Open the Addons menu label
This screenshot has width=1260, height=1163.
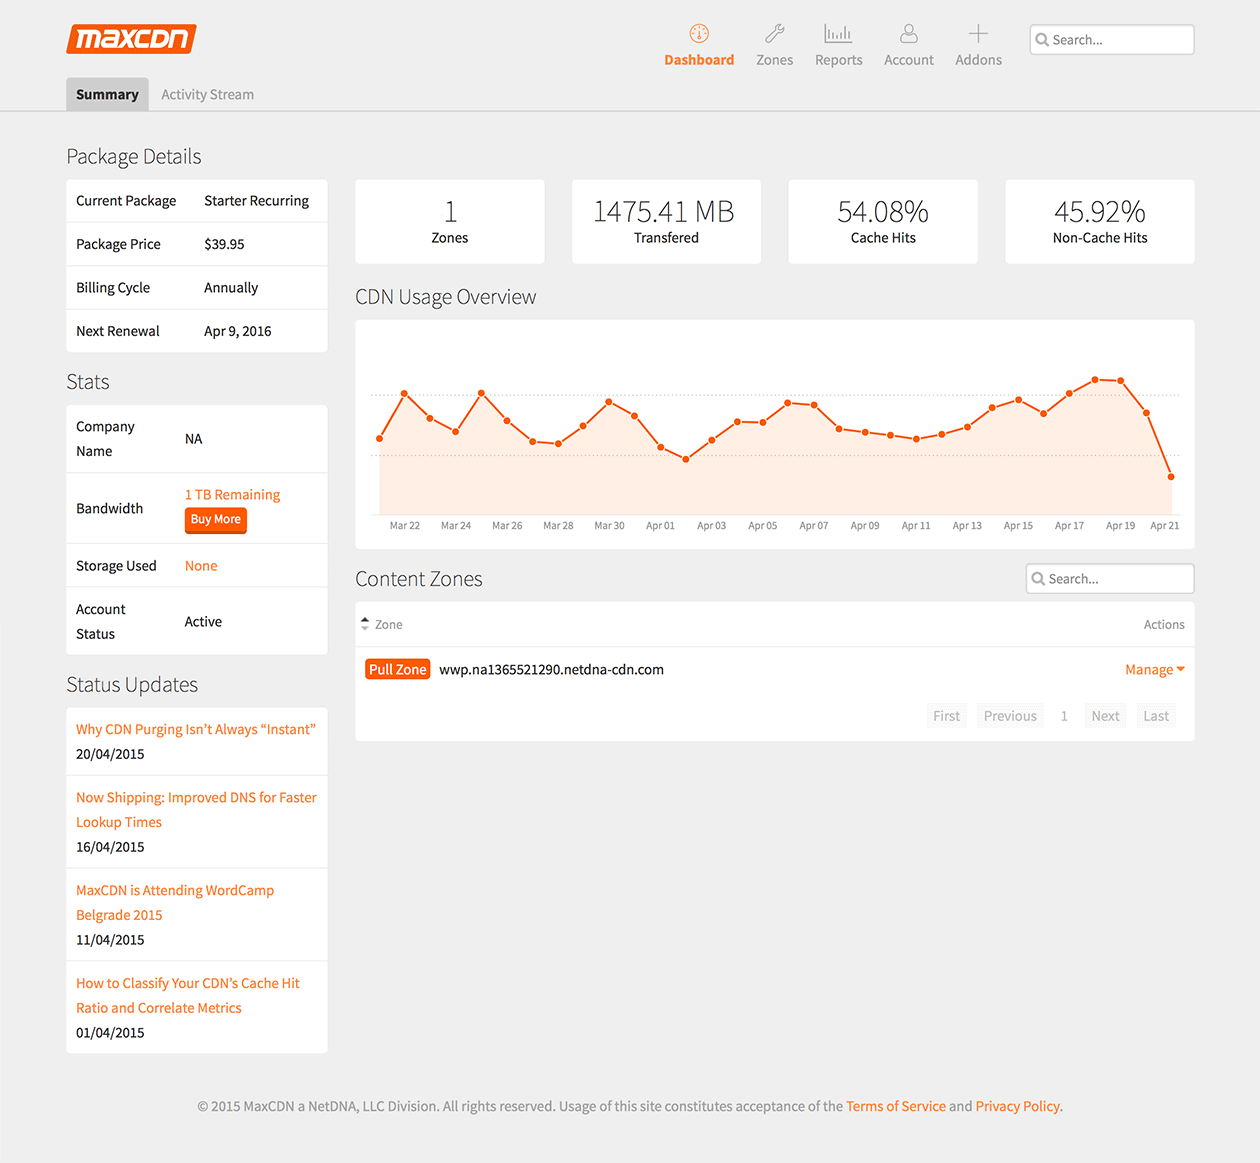(978, 60)
